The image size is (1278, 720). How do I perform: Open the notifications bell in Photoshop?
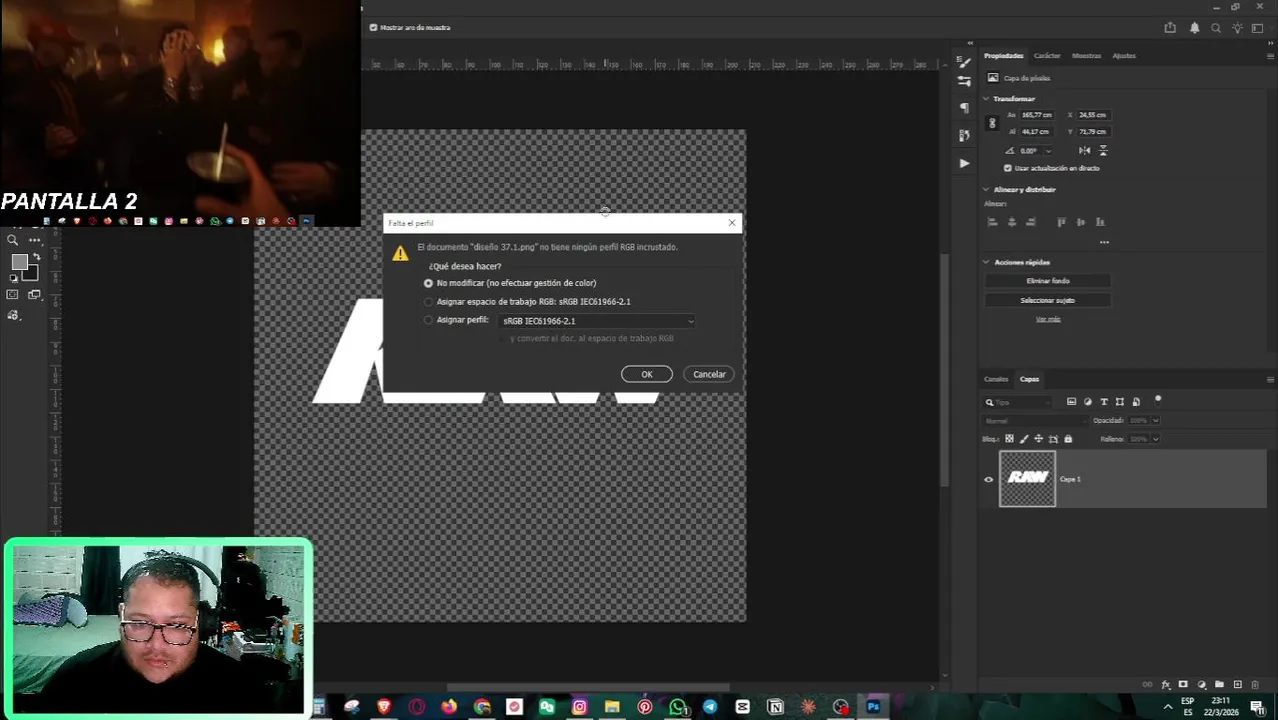click(x=1194, y=28)
